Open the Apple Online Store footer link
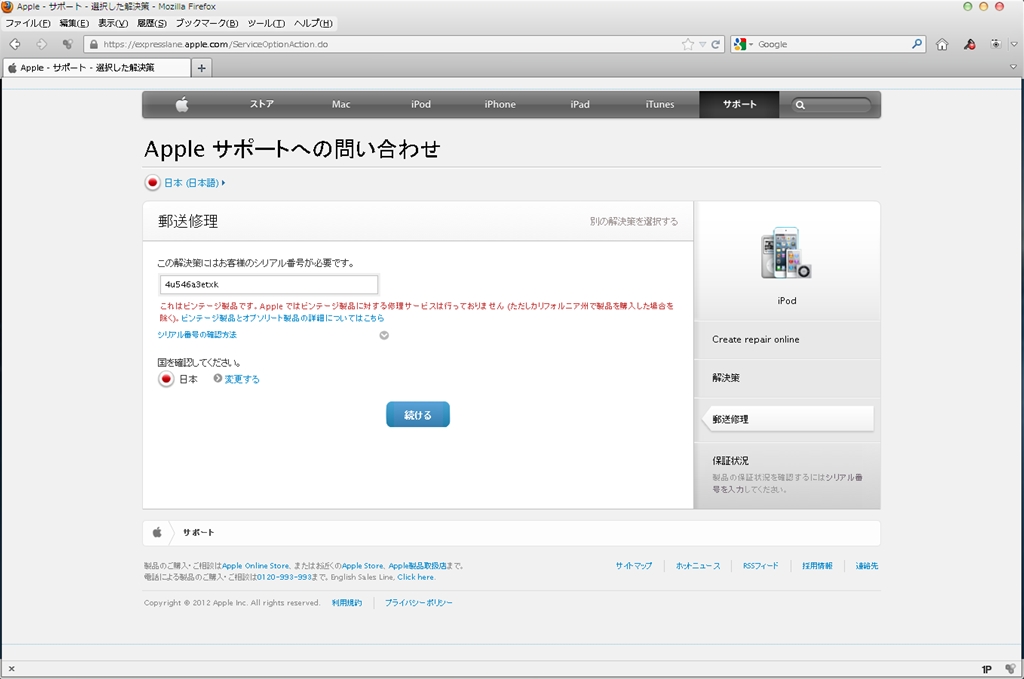 click(255, 566)
